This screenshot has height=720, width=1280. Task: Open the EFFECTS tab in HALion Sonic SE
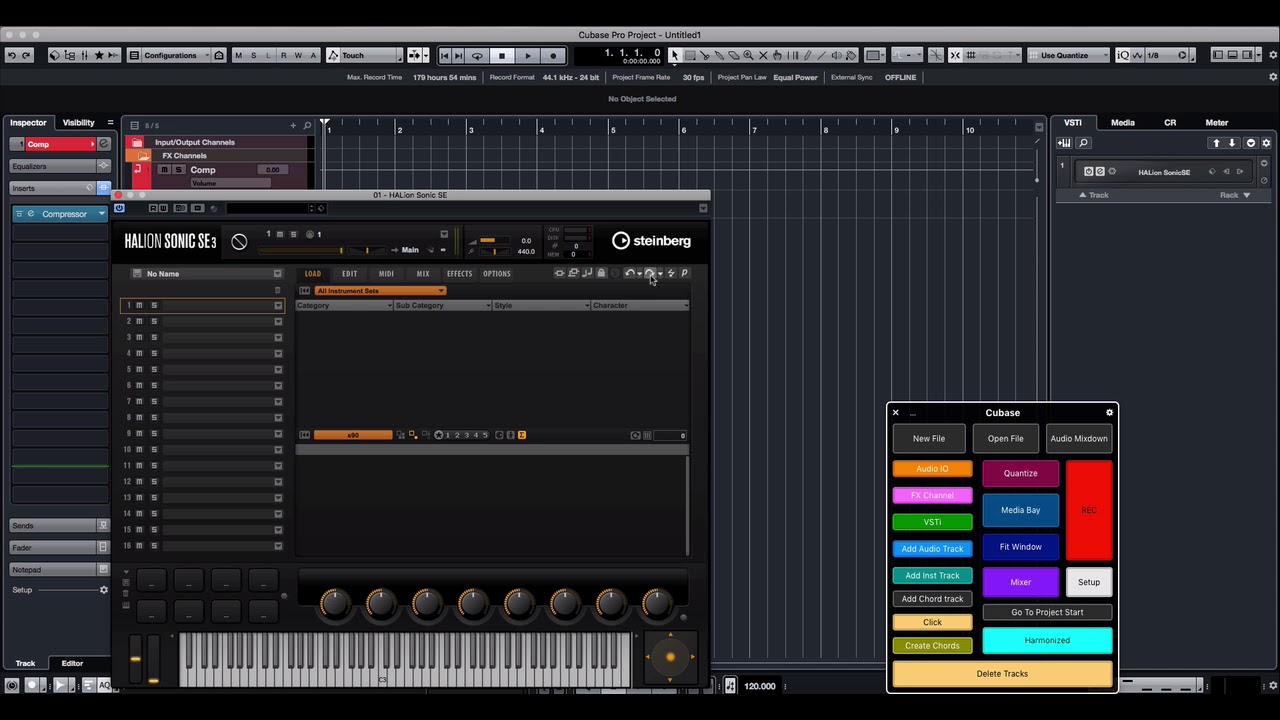459,273
